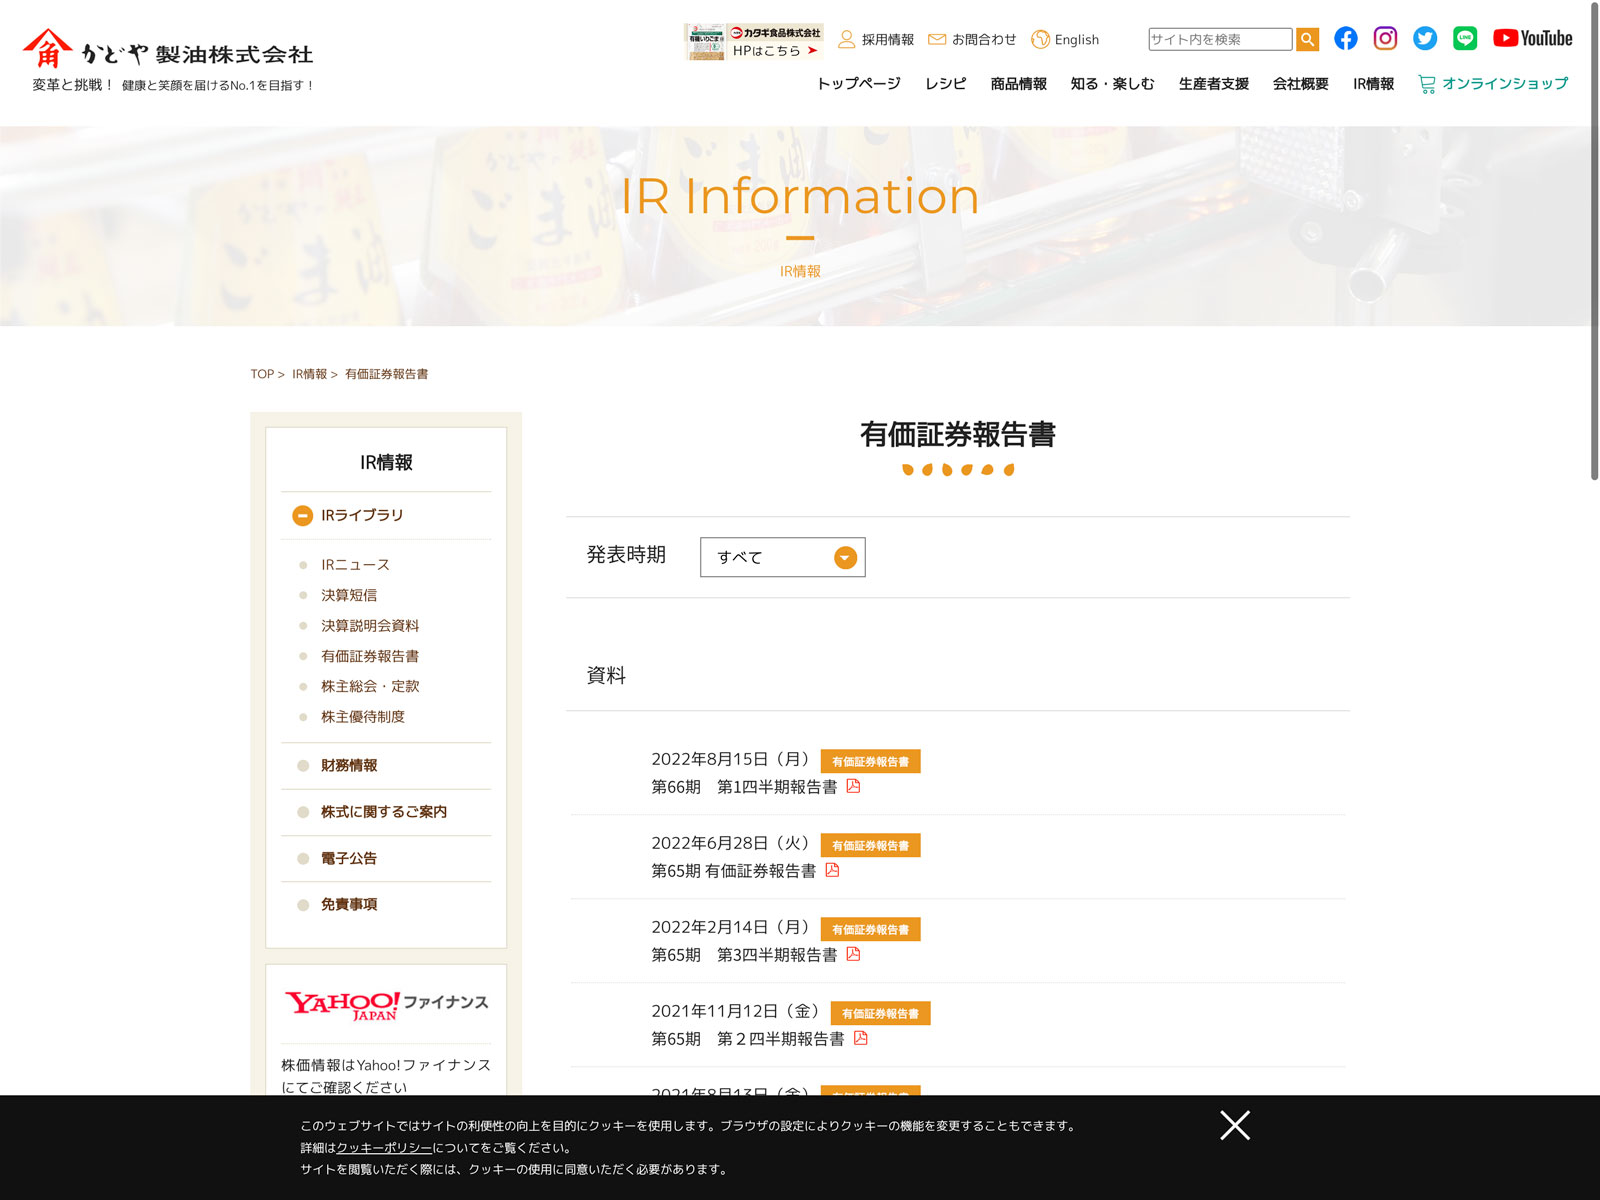Click the orange search magnifier button
The height and width of the screenshot is (1200, 1600).
tap(1307, 39)
